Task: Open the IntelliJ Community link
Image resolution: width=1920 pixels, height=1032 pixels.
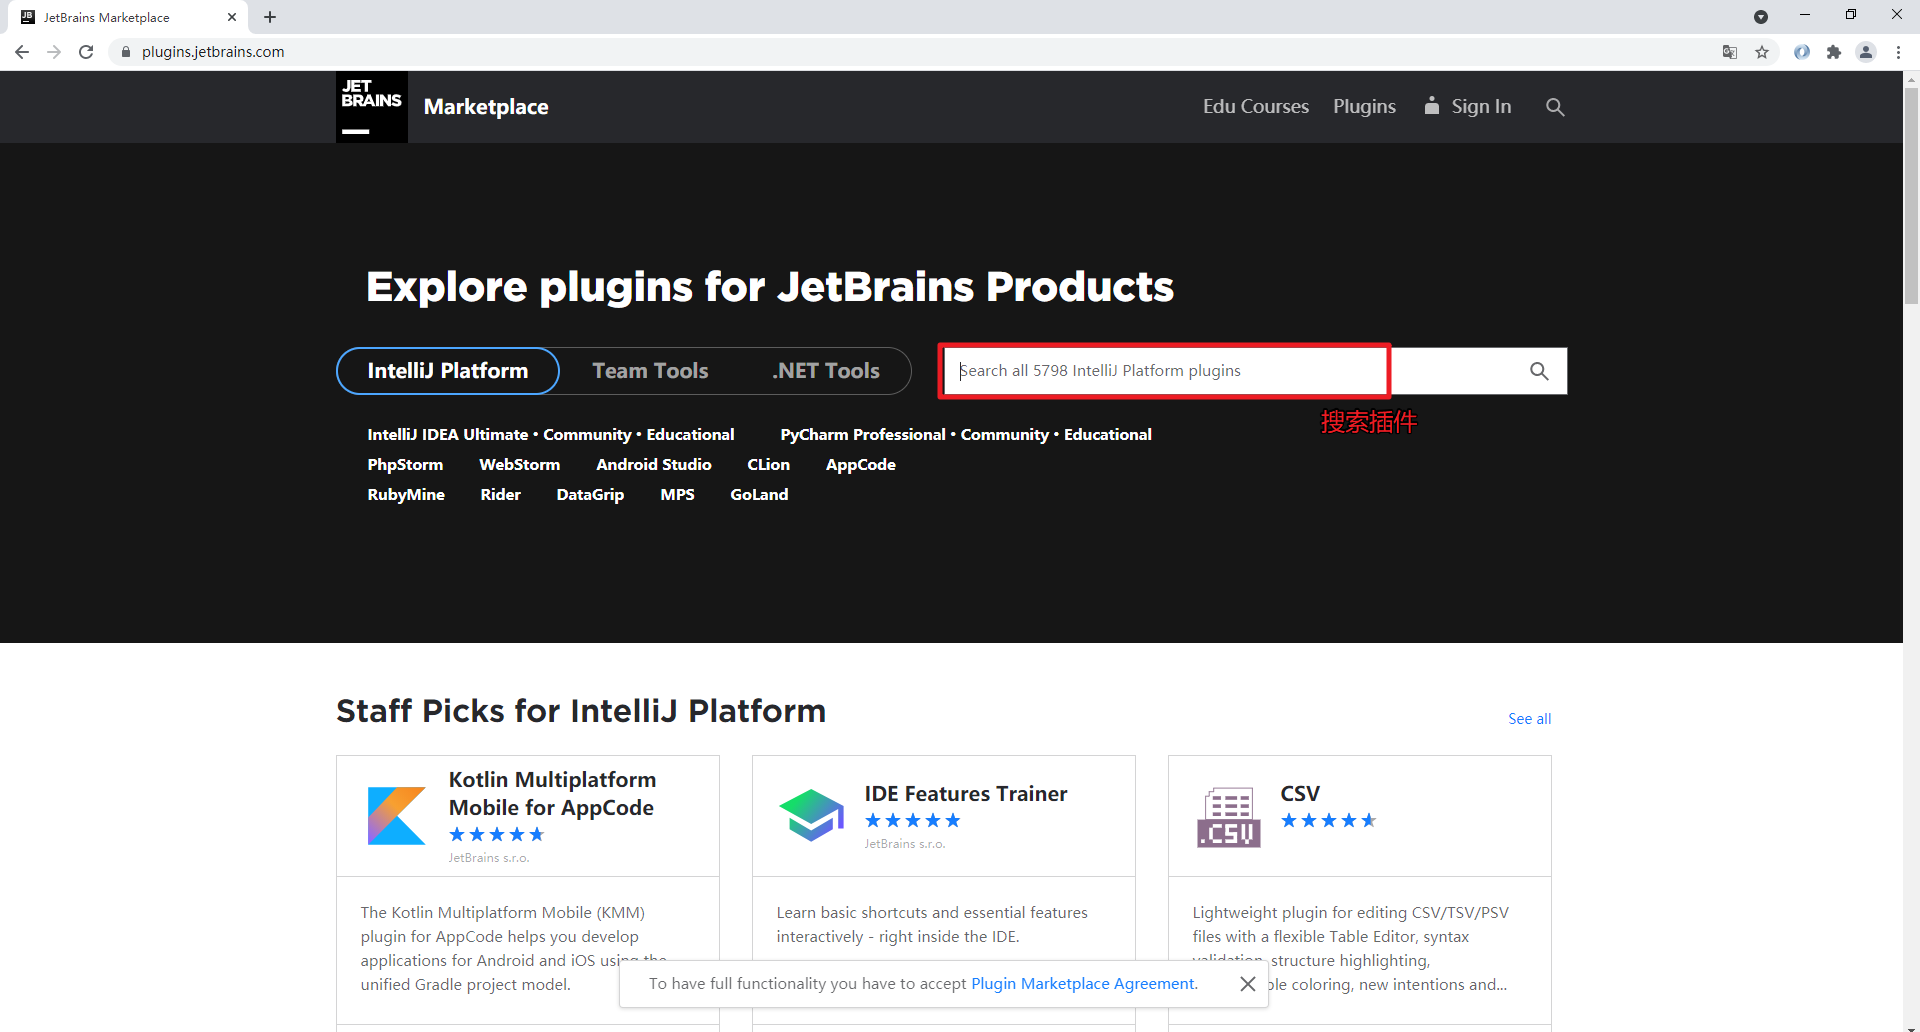Action: click(x=587, y=435)
